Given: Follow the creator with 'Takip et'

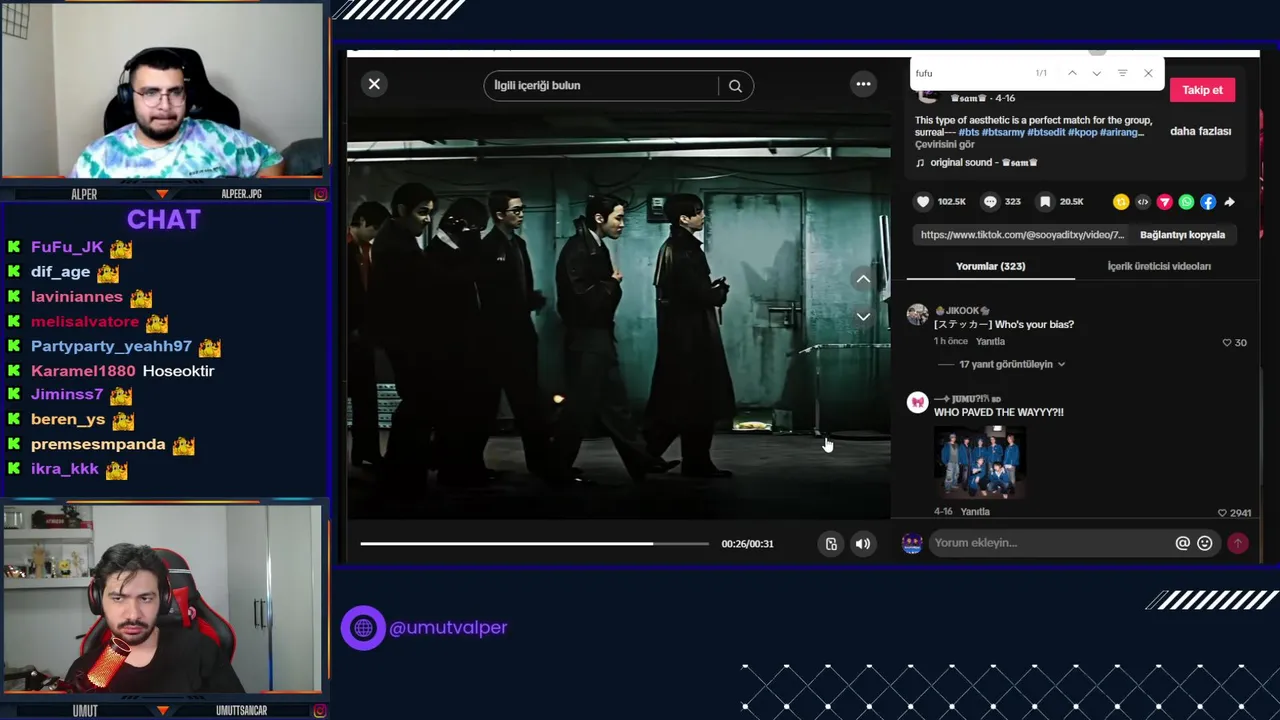Looking at the screenshot, I should pyautogui.click(x=1202, y=90).
